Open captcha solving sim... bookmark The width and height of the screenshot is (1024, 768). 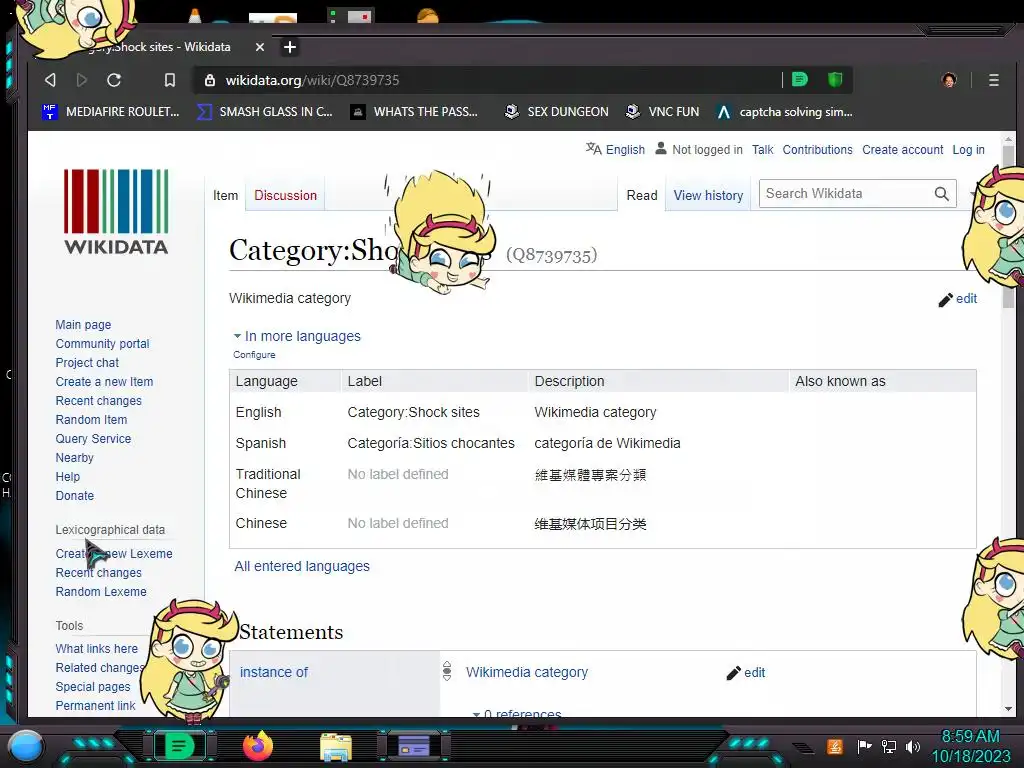784,112
